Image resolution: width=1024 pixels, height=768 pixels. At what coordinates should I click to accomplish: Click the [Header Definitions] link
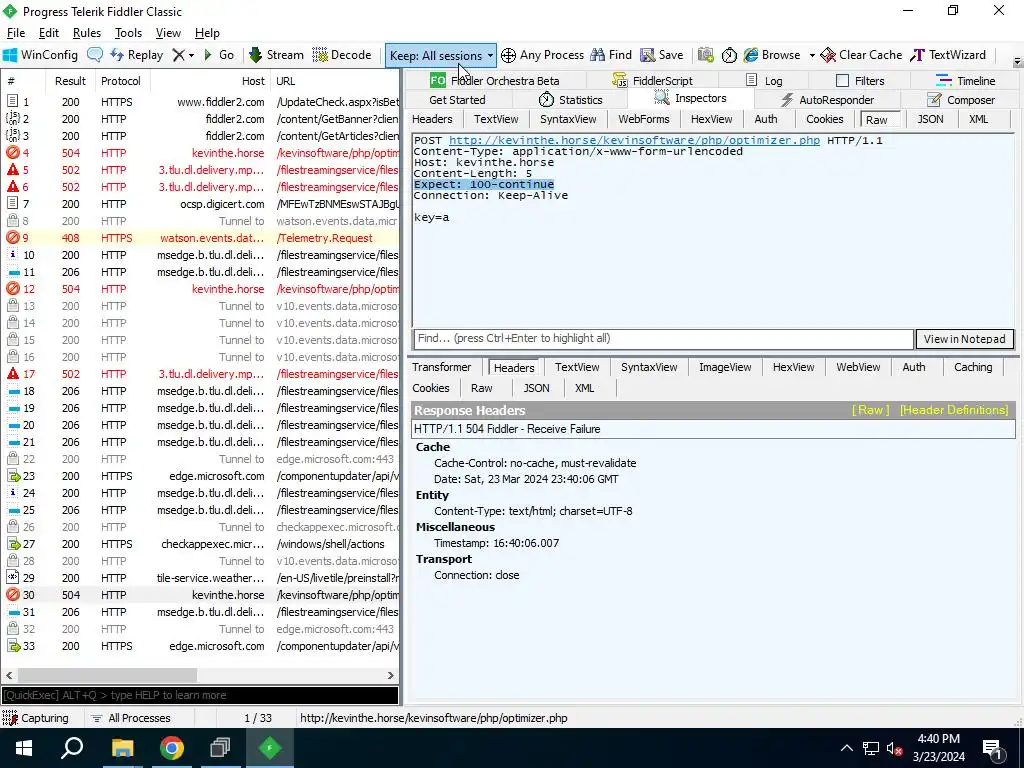point(954,410)
